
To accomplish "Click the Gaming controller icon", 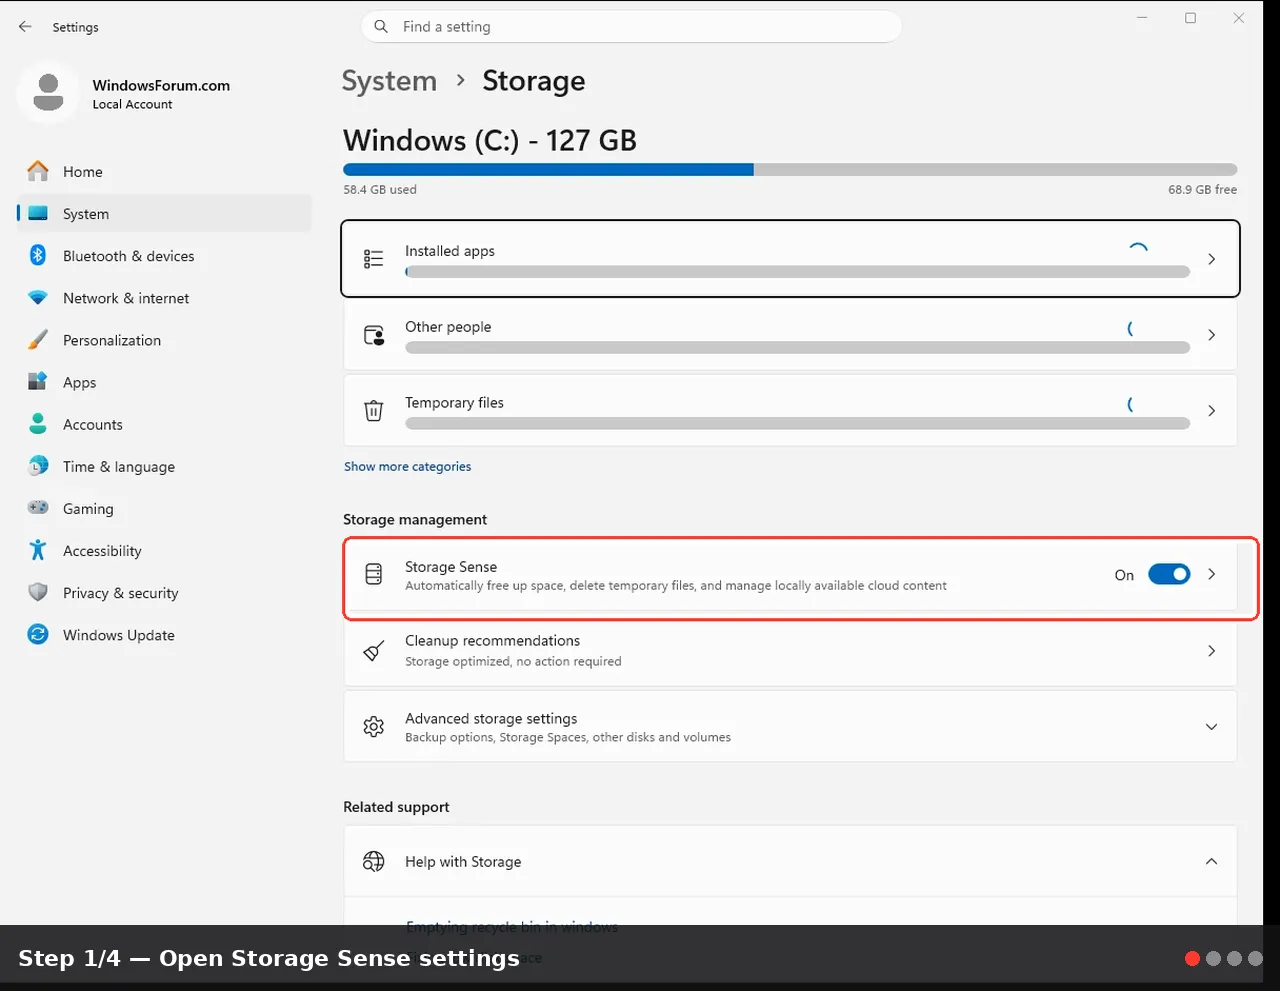I will (x=38, y=508).
